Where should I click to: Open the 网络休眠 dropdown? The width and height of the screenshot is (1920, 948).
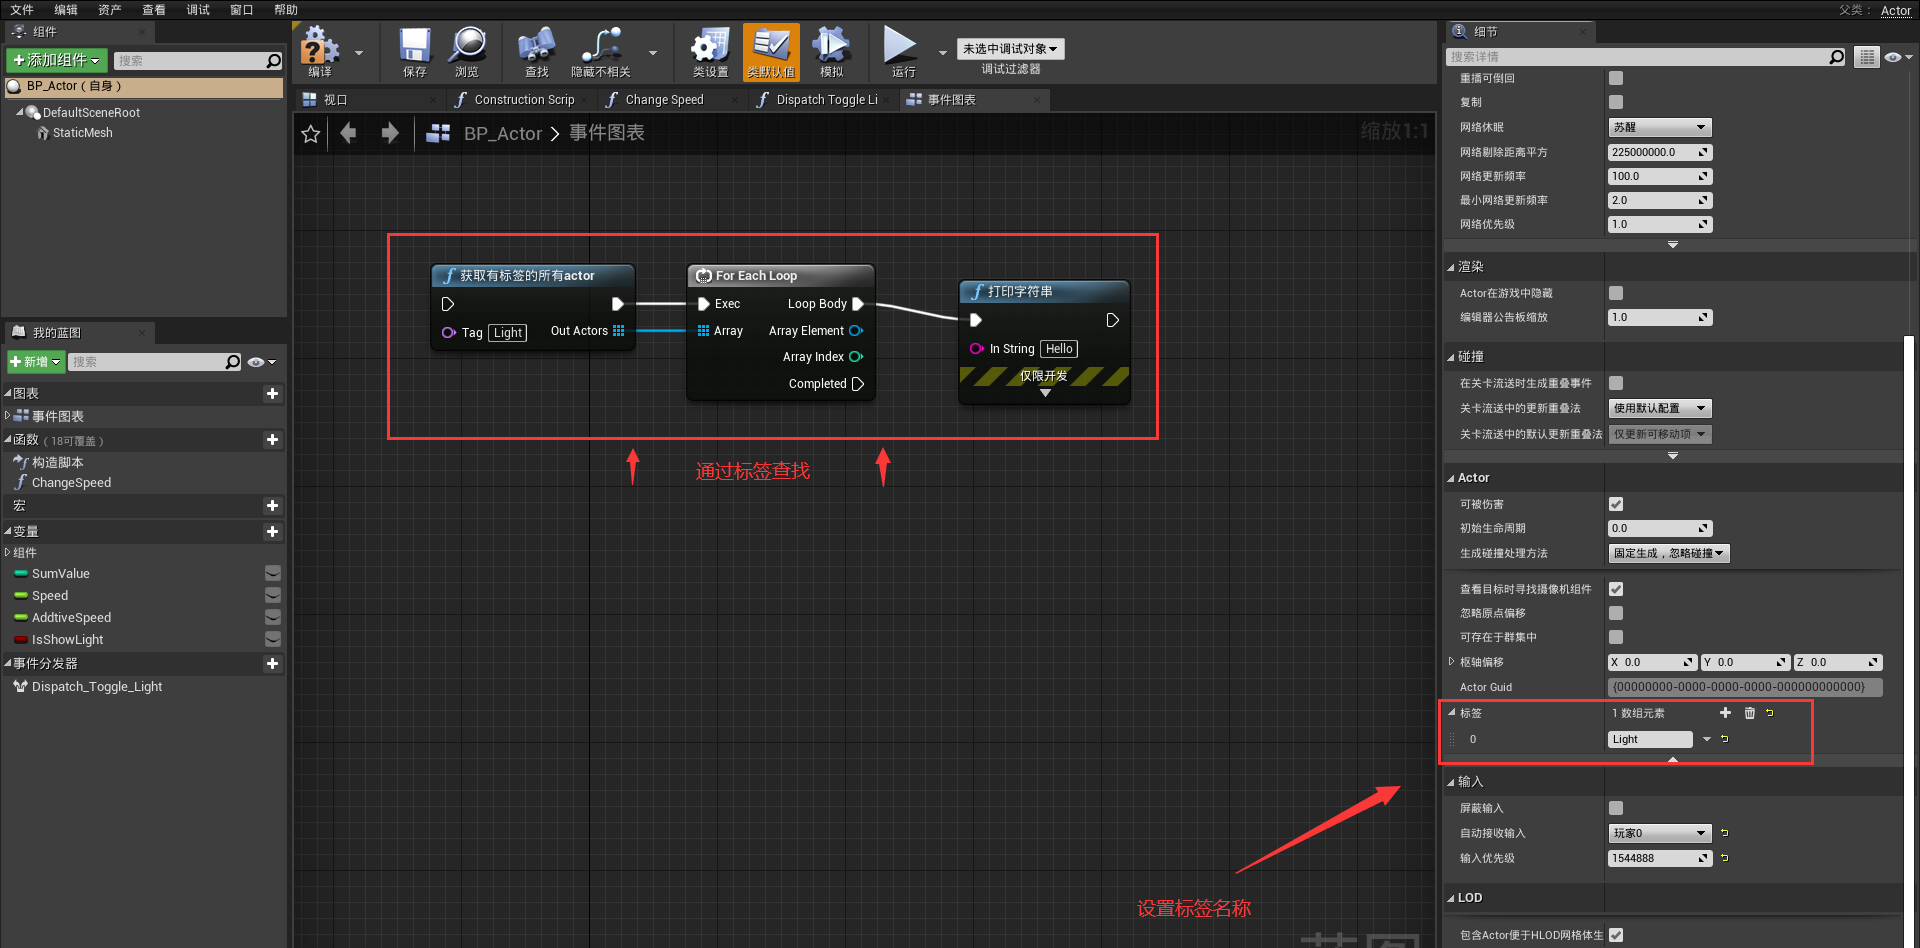point(1659,127)
